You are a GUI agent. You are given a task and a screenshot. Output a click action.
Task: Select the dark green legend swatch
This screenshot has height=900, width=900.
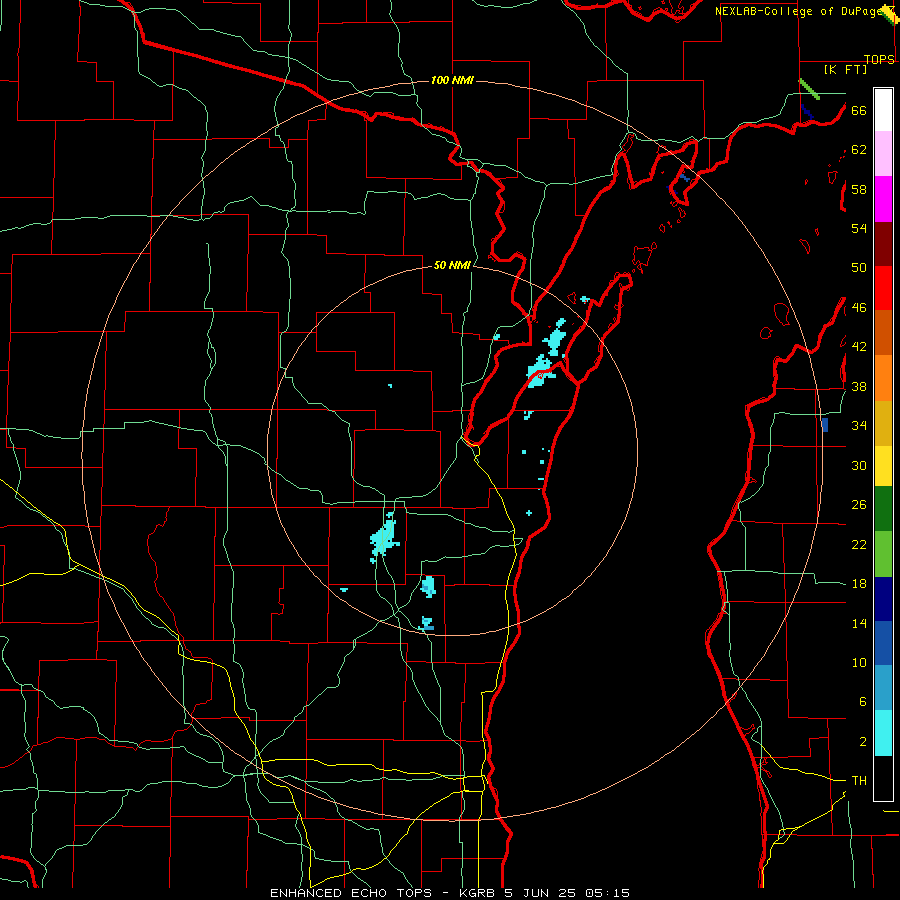[x=883, y=509]
